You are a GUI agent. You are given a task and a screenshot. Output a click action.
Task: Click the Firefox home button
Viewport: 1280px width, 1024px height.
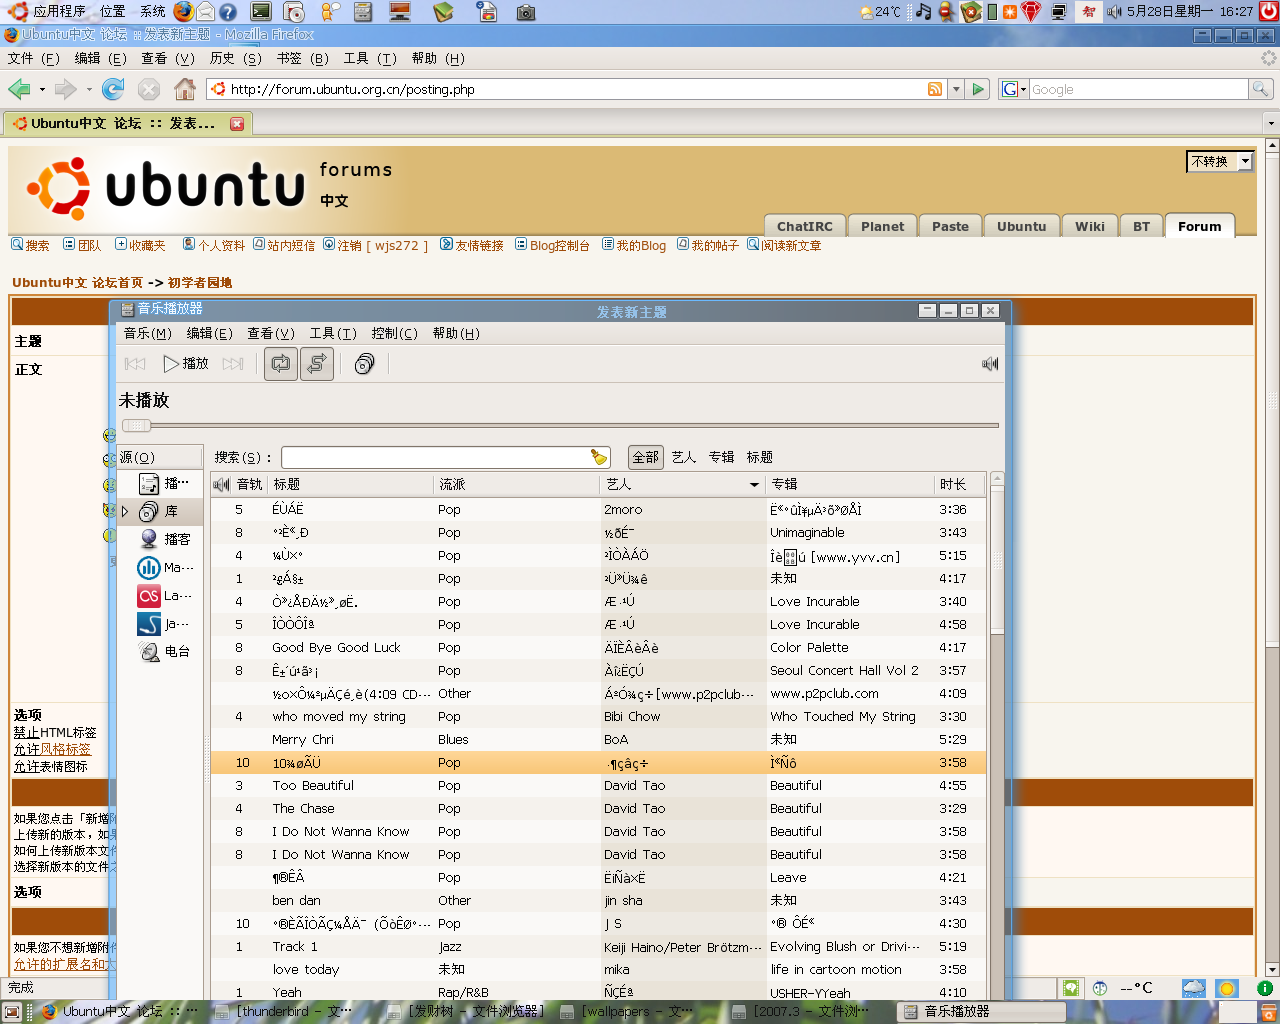[x=185, y=90]
